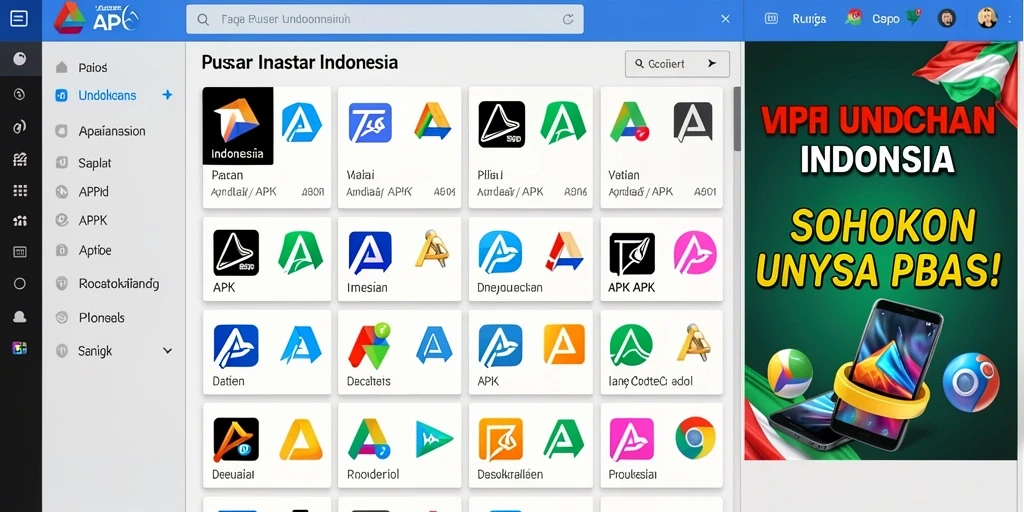
Task: Click the blue Ts icon in Maiai card
Action: point(370,123)
